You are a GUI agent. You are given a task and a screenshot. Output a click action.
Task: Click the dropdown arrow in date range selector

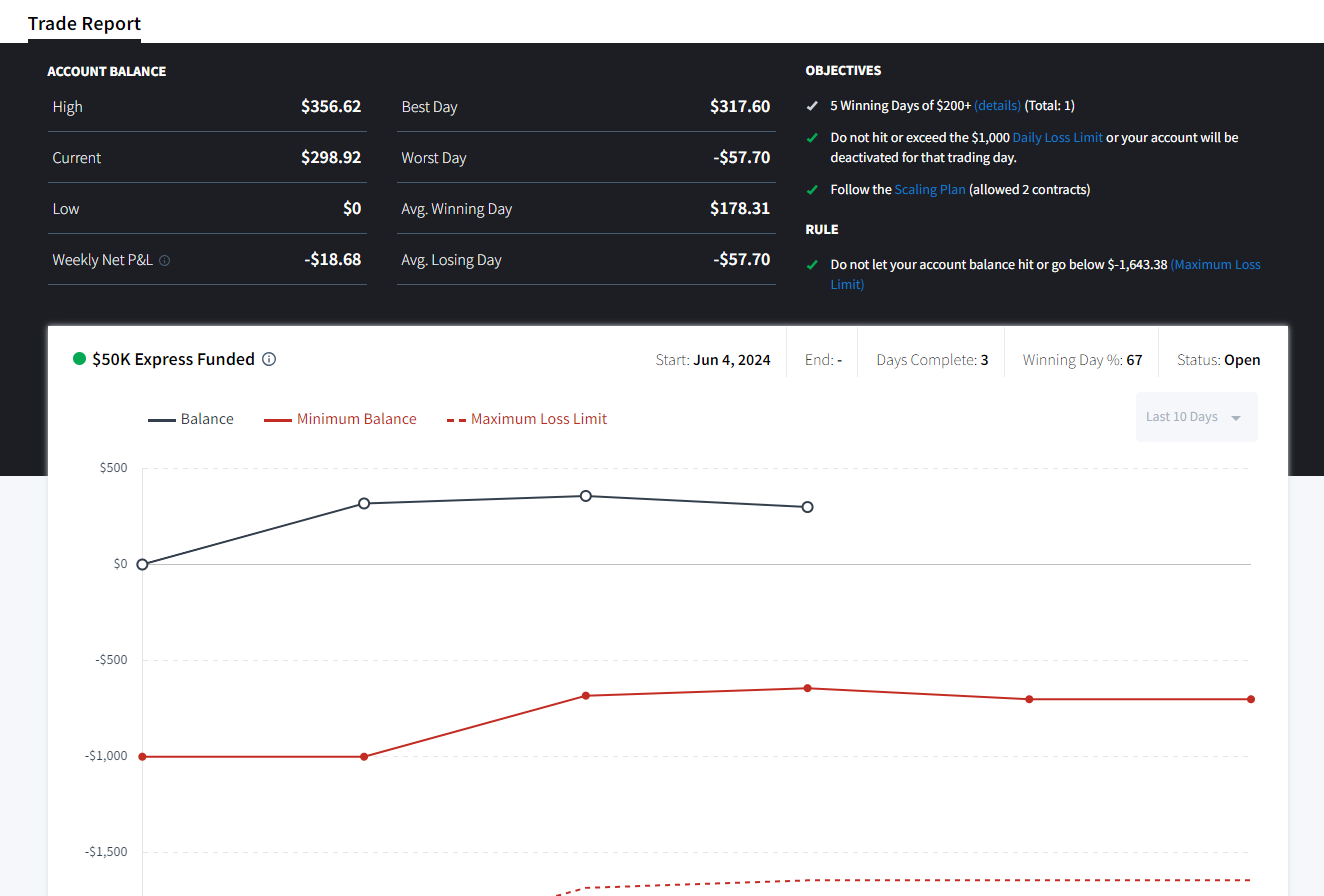(1236, 418)
